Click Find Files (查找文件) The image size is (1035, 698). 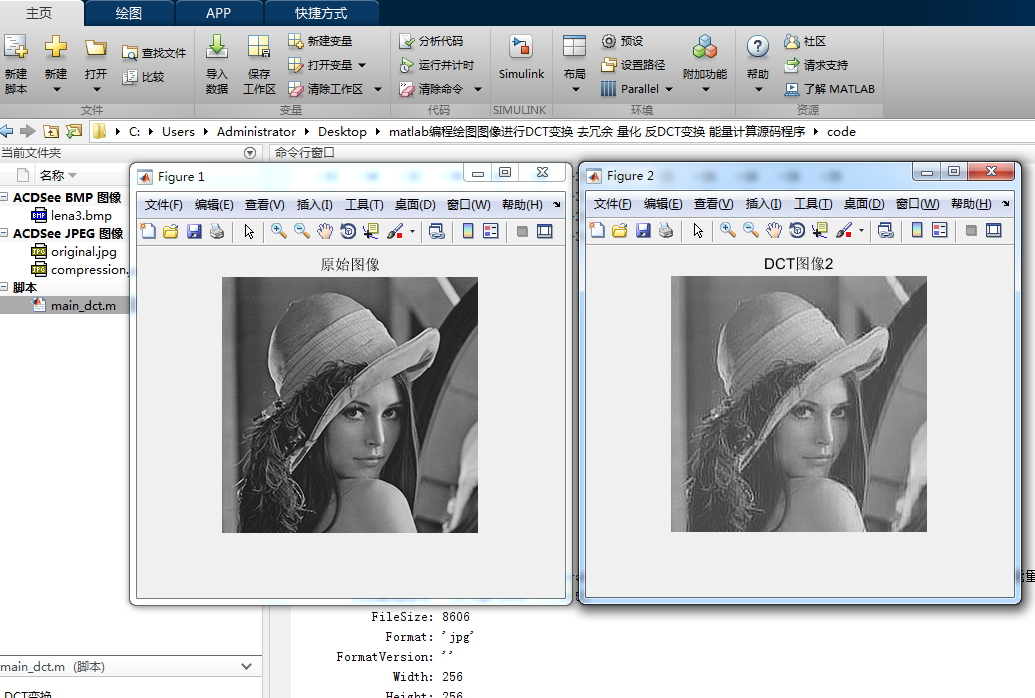tap(154, 53)
